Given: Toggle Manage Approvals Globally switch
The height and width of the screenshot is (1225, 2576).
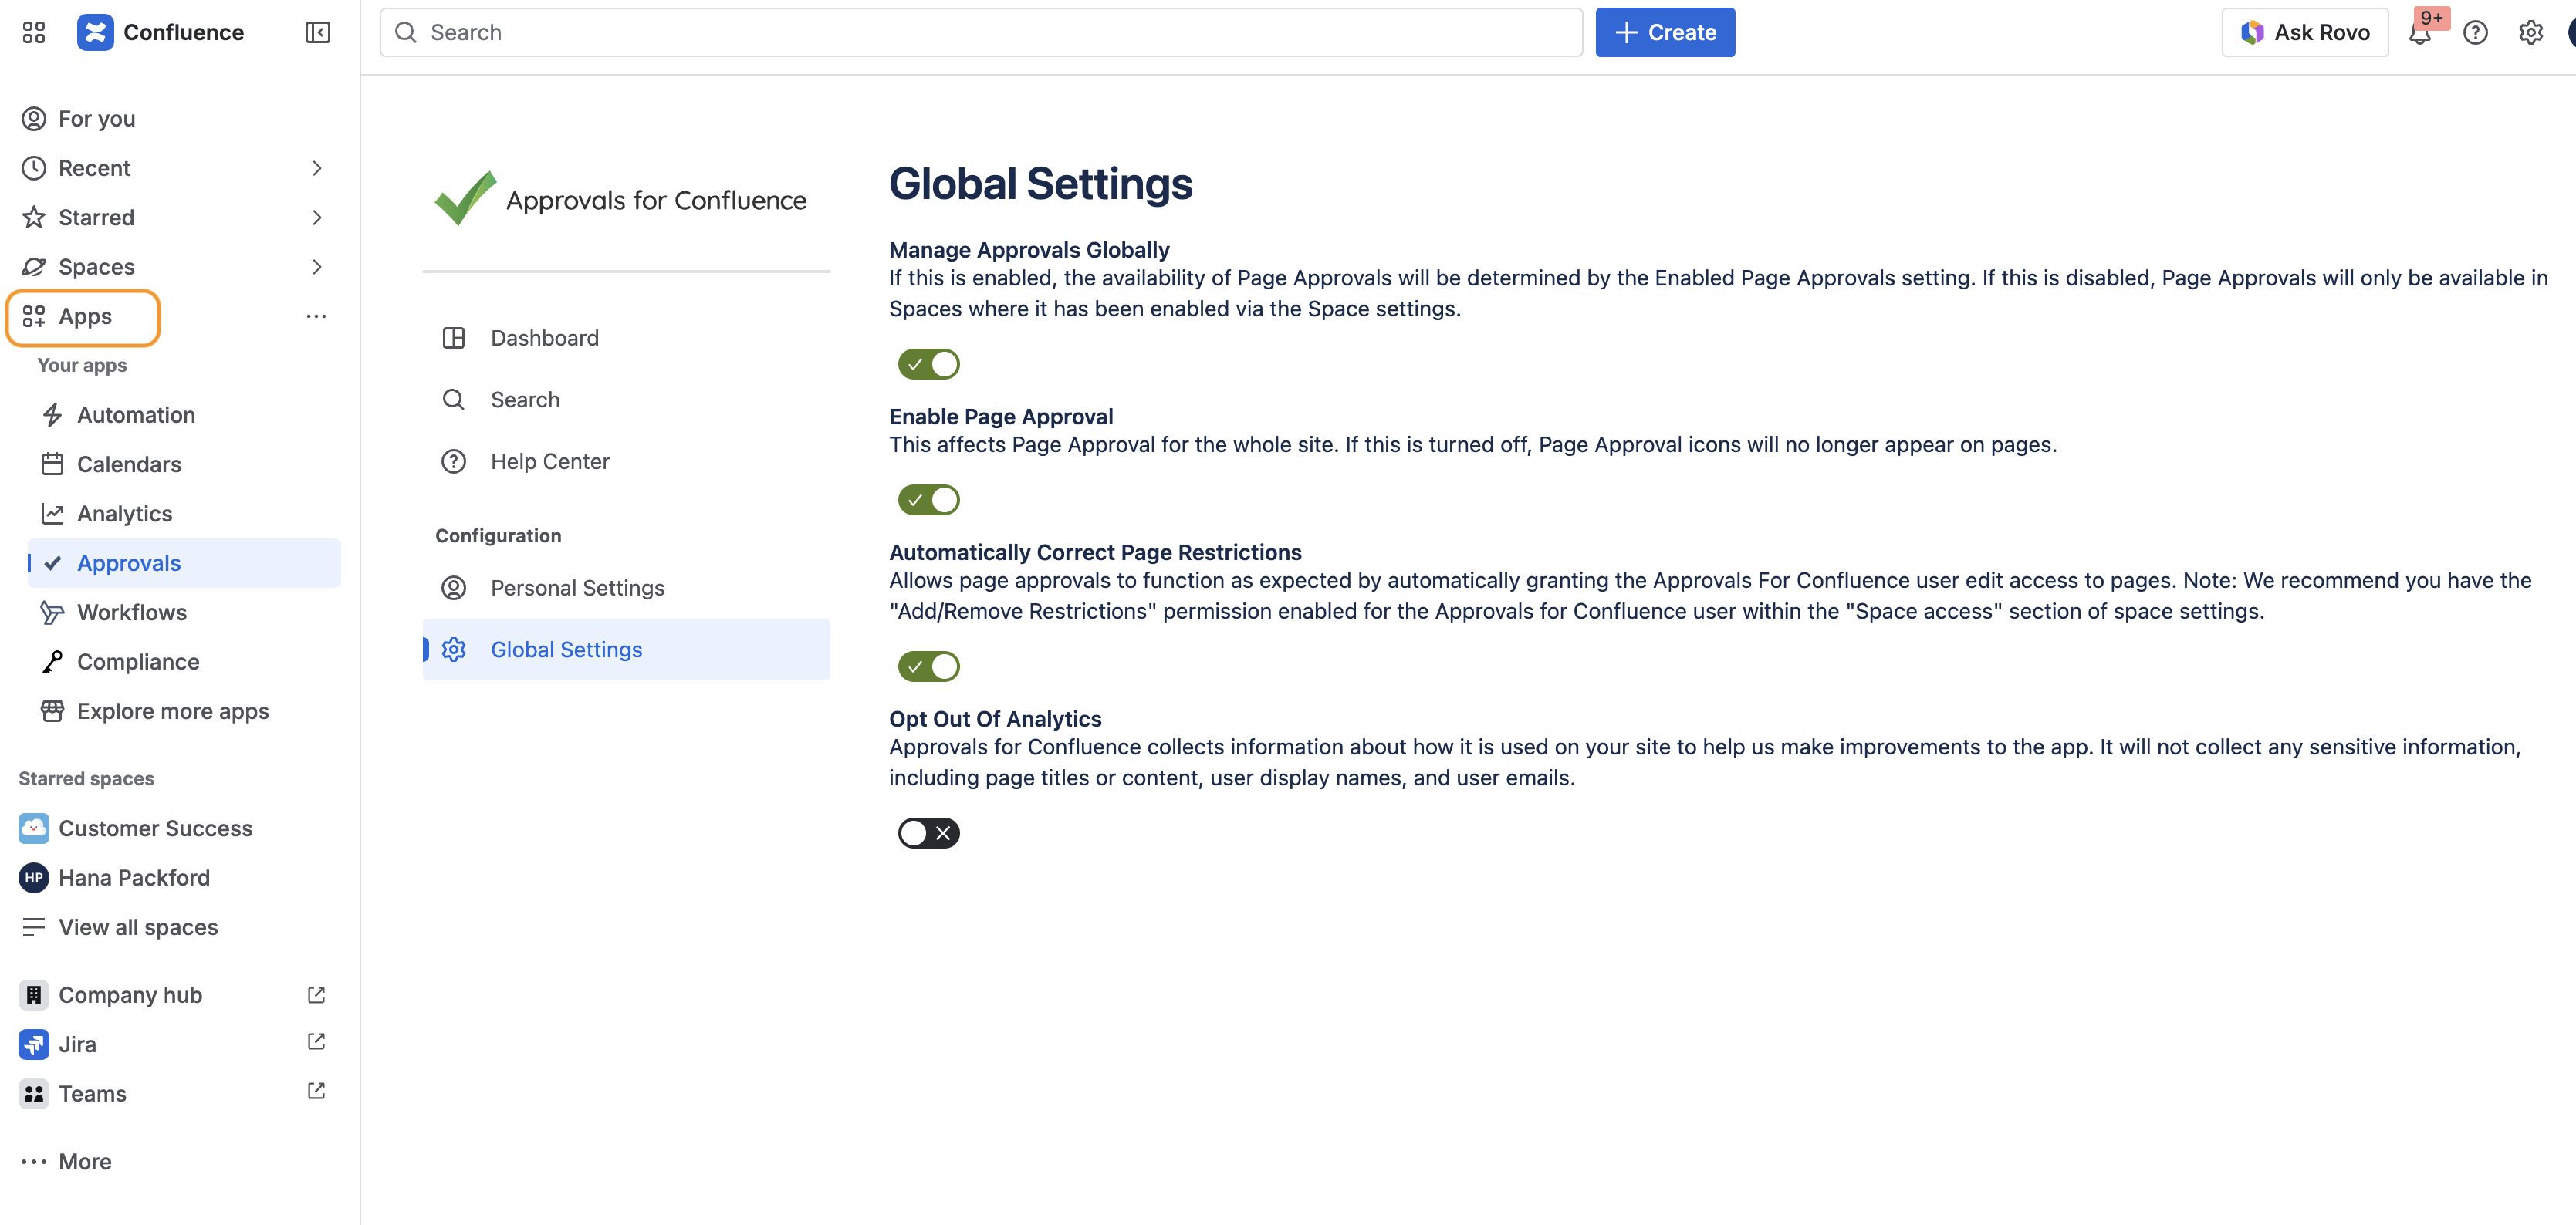Looking at the screenshot, I should [929, 364].
